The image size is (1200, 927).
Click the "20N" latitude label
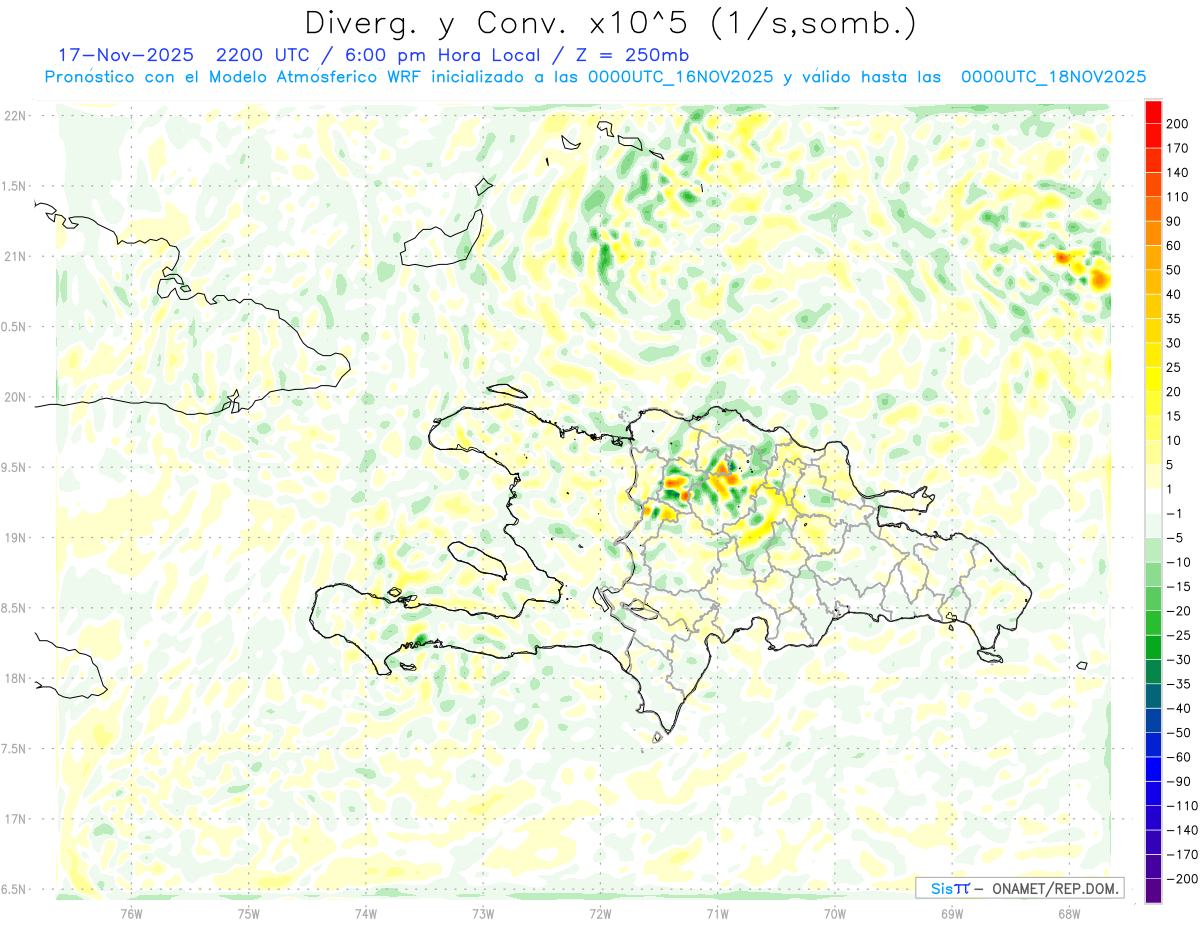[x=15, y=397]
